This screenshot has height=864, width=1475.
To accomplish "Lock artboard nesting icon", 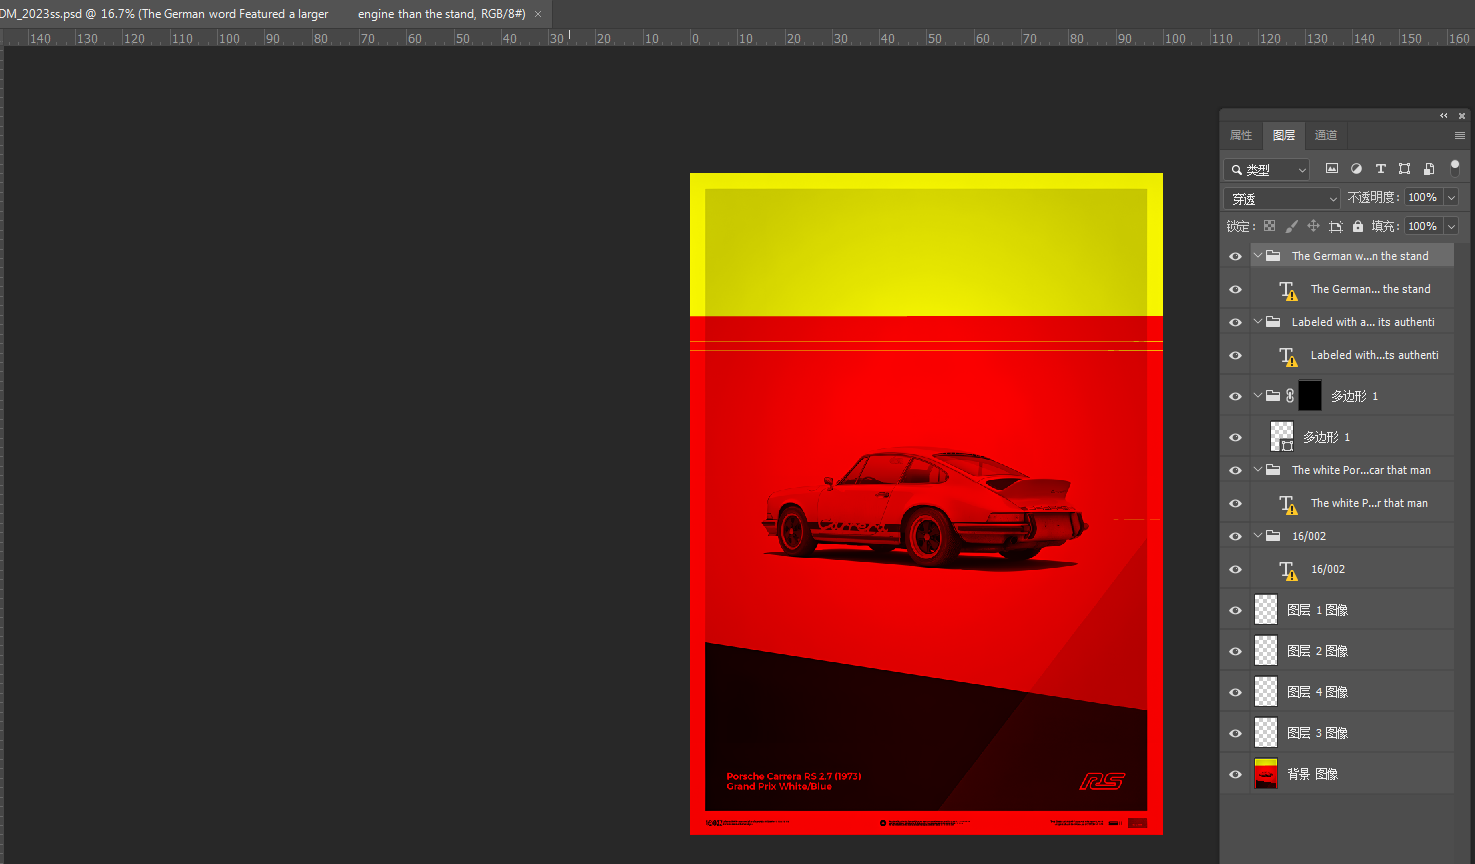I will (x=1336, y=226).
